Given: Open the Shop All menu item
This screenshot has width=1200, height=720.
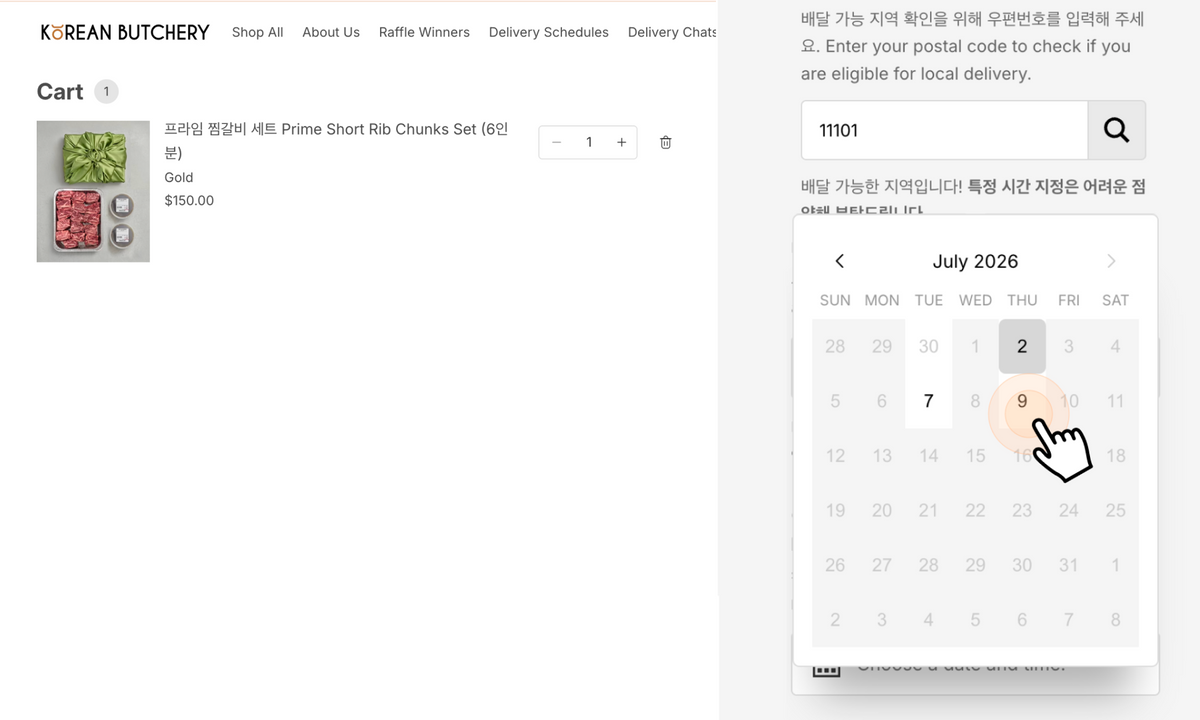Looking at the screenshot, I should click(257, 32).
